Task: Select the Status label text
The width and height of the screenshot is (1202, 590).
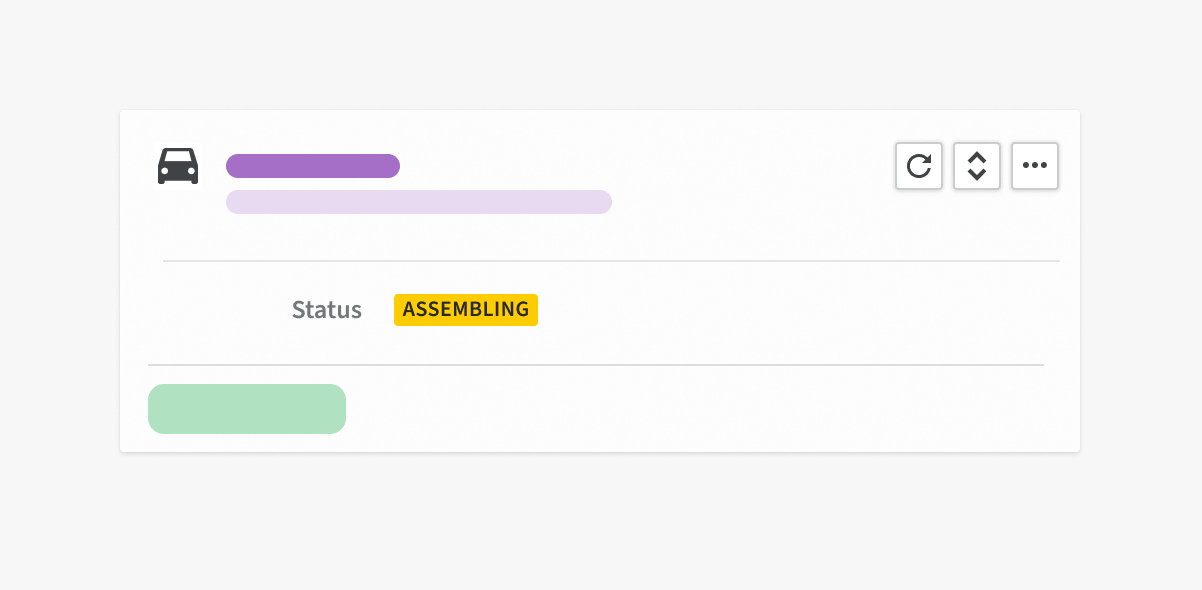Action: point(327,310)
